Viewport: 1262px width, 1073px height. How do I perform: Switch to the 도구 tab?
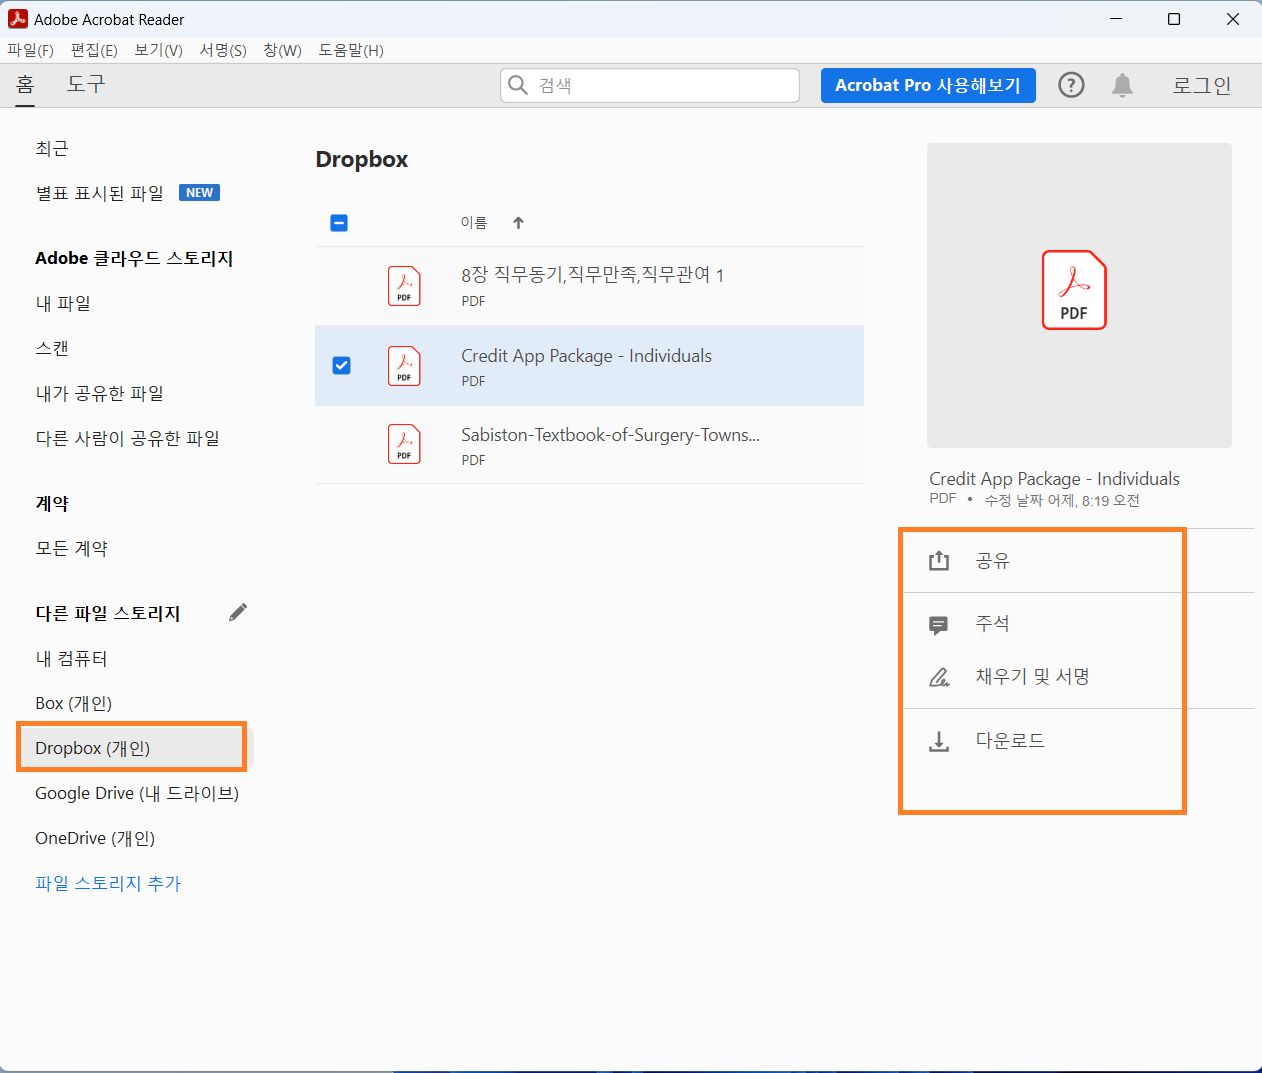(85, 85)
